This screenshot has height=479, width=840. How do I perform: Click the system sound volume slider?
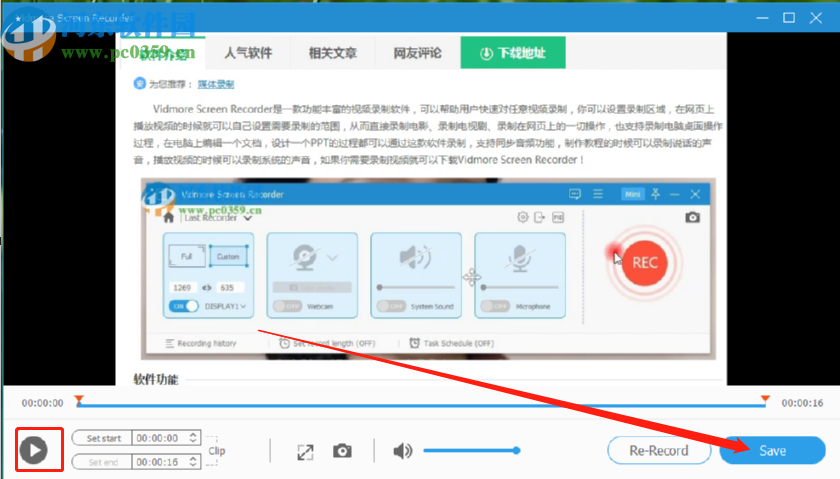[416, 287]
